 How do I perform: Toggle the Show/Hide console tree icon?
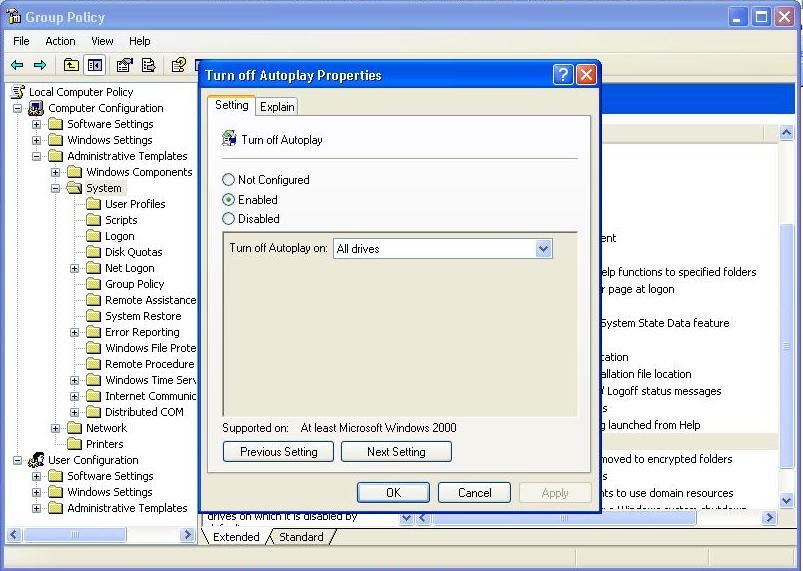point(95,65)
